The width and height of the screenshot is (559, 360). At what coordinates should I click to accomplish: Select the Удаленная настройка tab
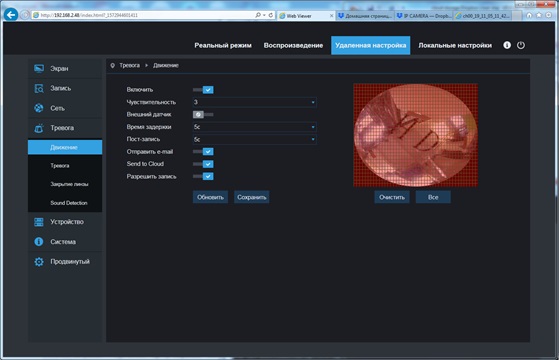[x=370, y=45]
